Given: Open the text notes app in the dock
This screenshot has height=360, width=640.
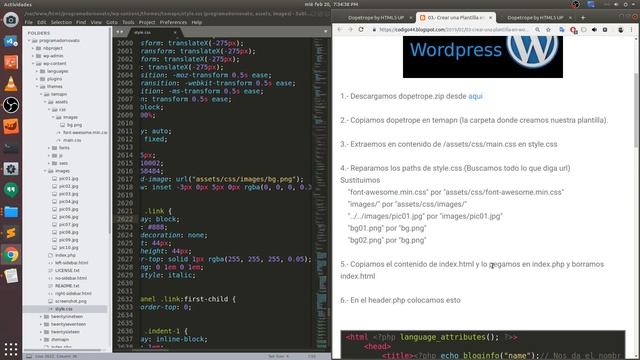Looking at the screenshot, I should [11, 276].
